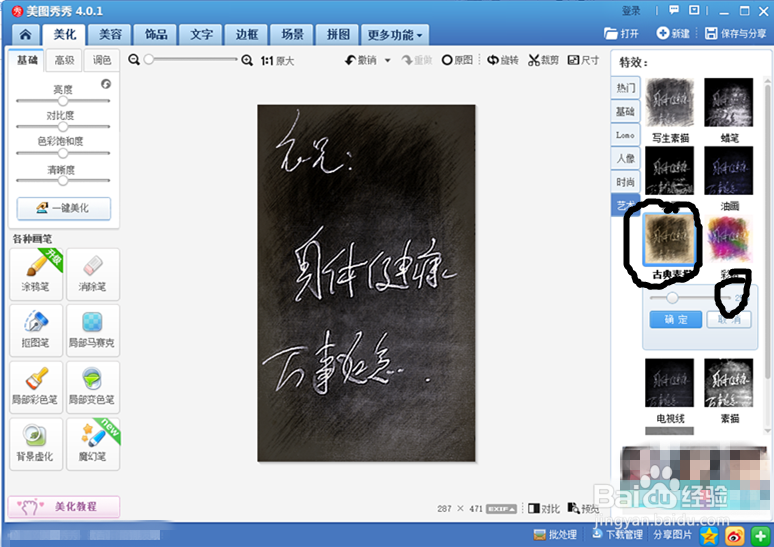Click the 亮度 brightness slider handle
Image resolution: width=774 pixels, height=547 pixels.
point(63,101)
